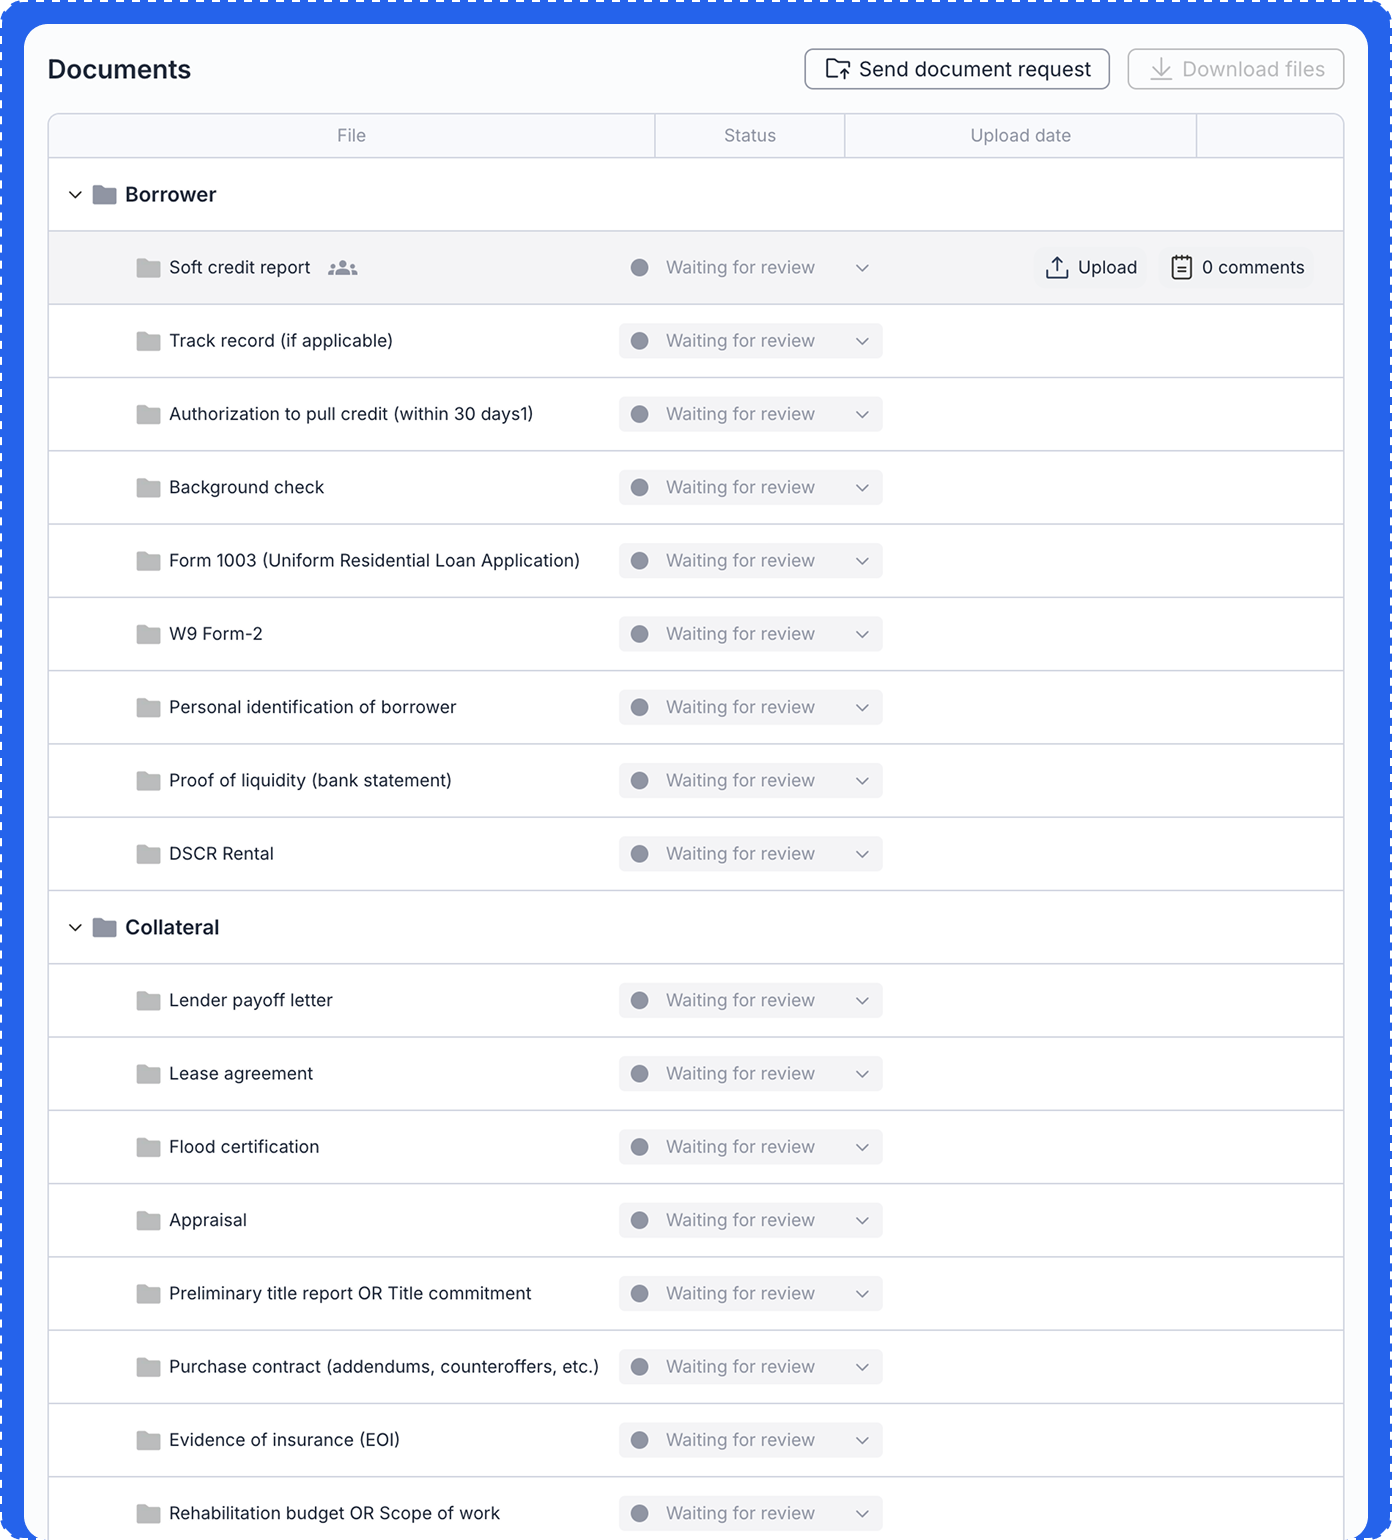
Task: Collapse the Borrower section chevron
Action: pyautogui.click(x=75, y=195)
